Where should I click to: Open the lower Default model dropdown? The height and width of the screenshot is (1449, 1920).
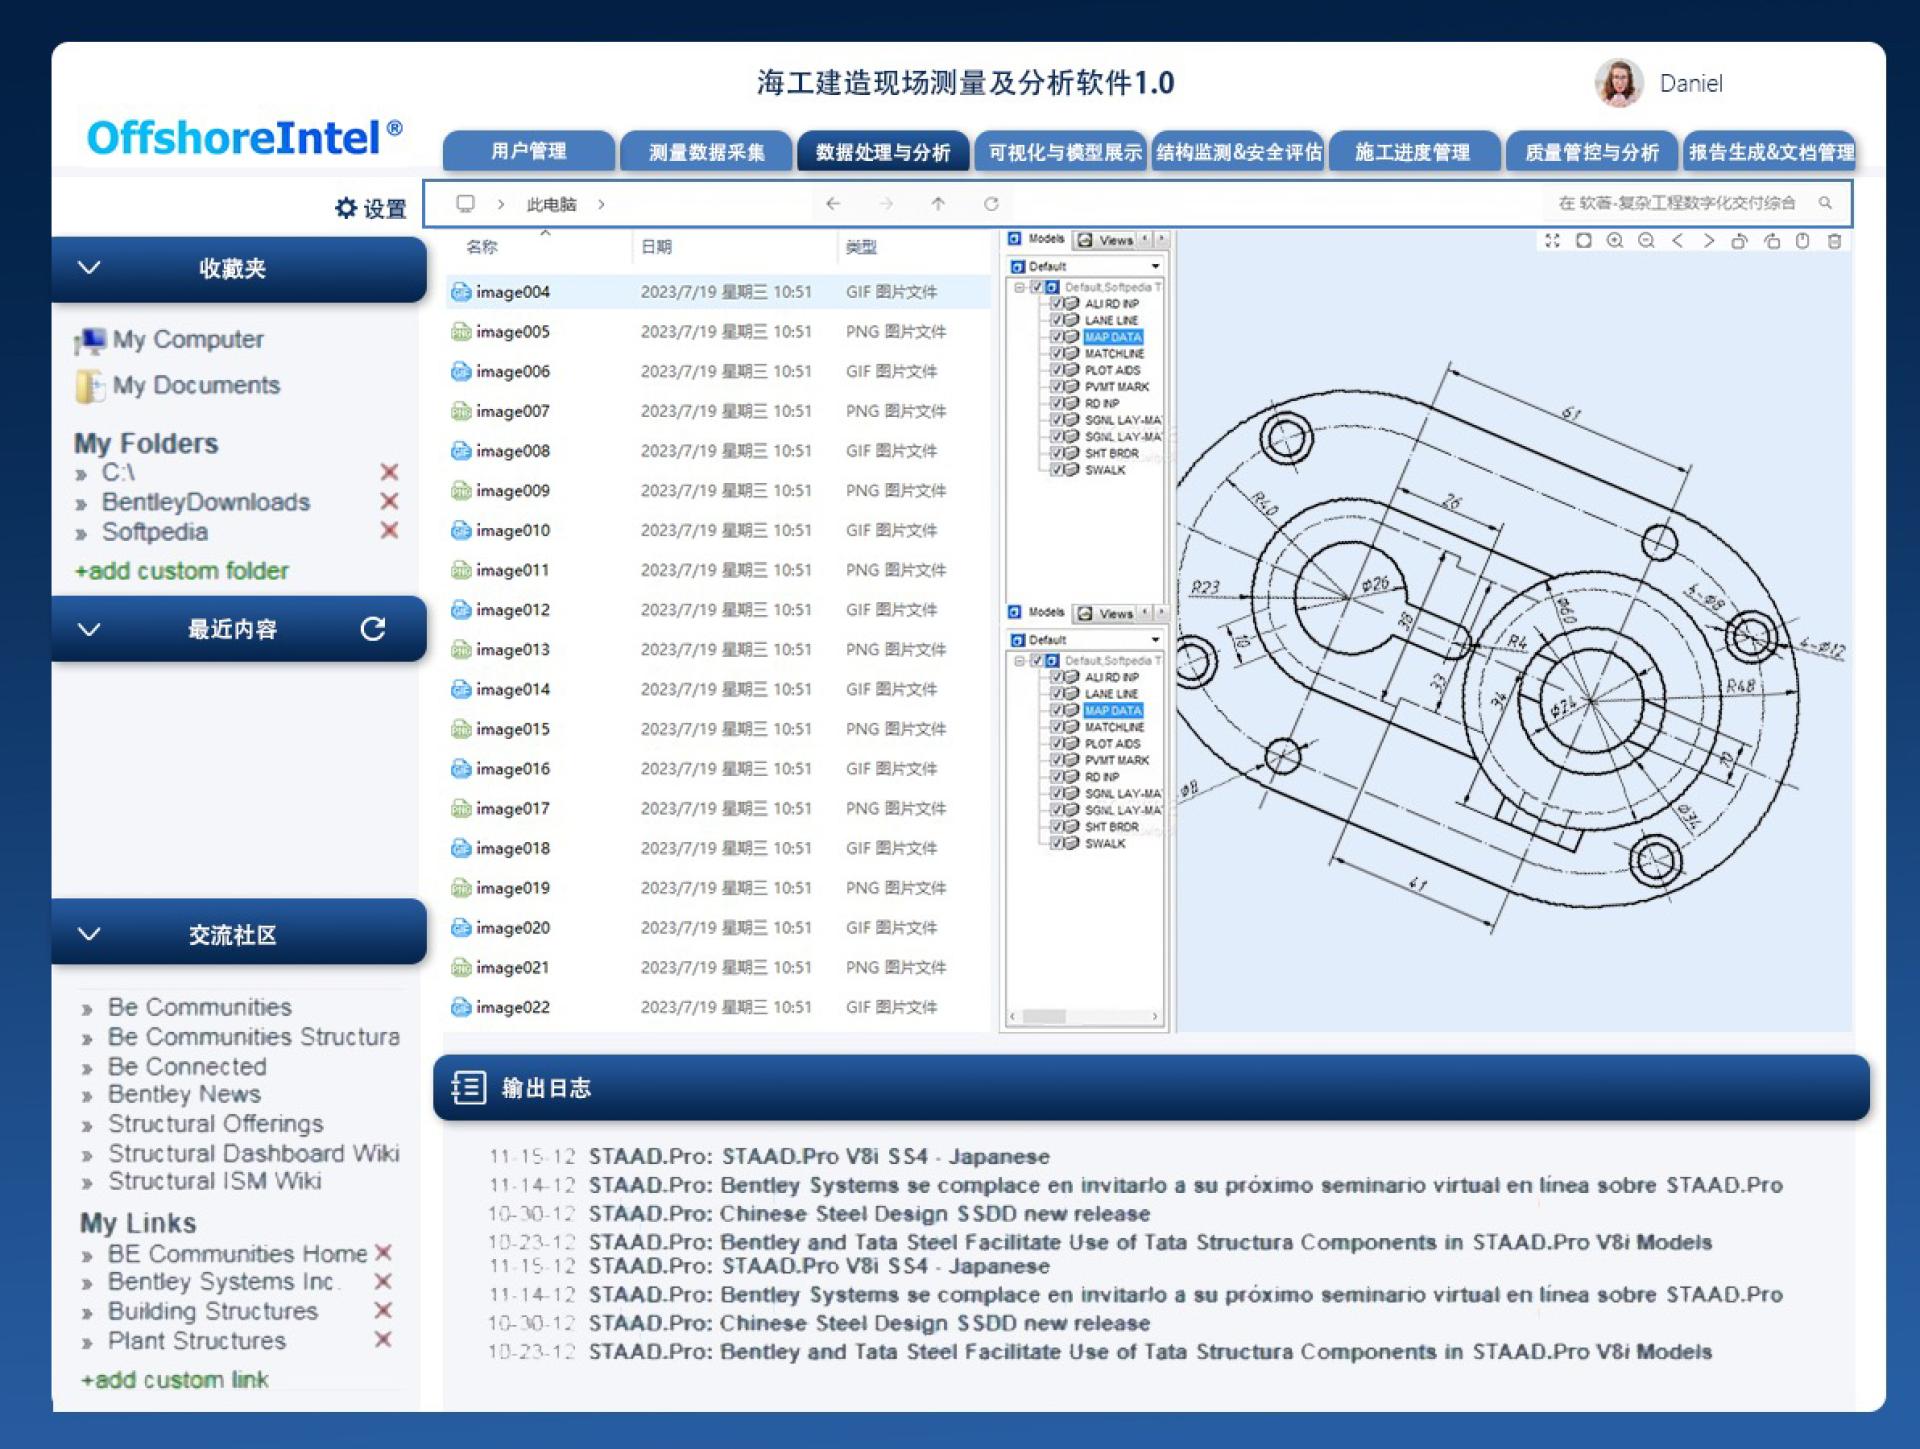1155,640
